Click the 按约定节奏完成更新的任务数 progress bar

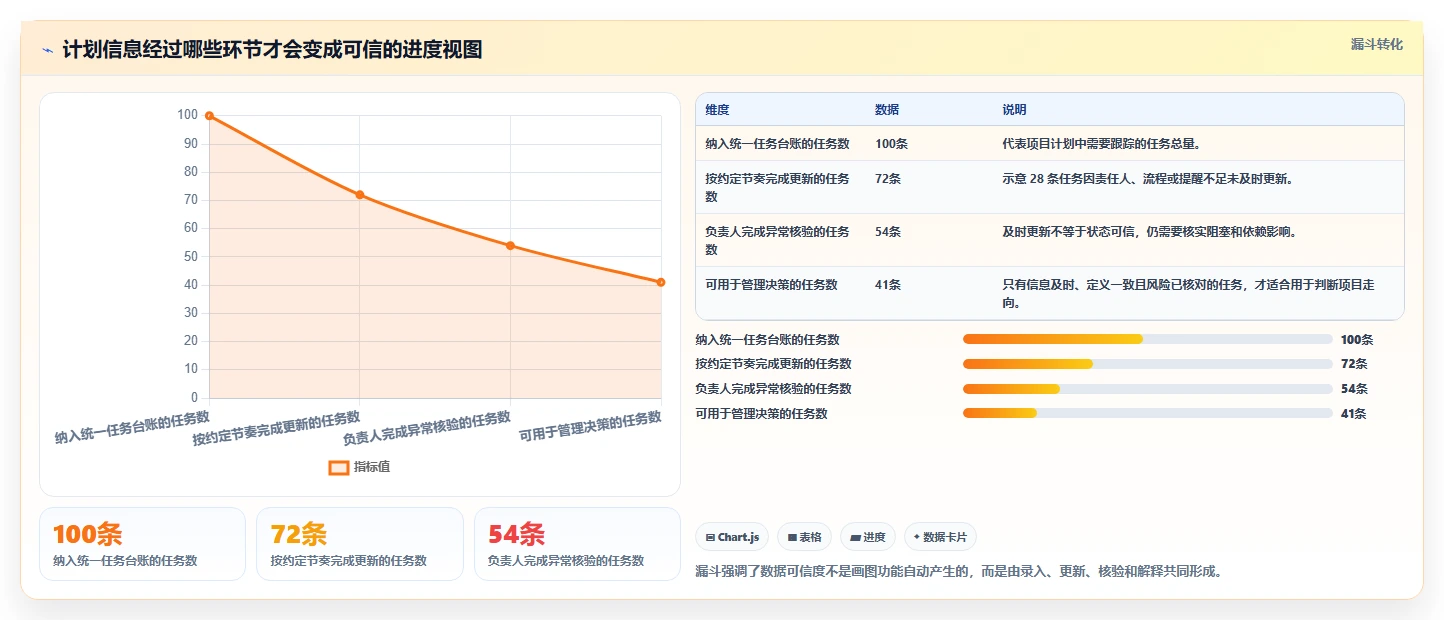(1148, 364)
